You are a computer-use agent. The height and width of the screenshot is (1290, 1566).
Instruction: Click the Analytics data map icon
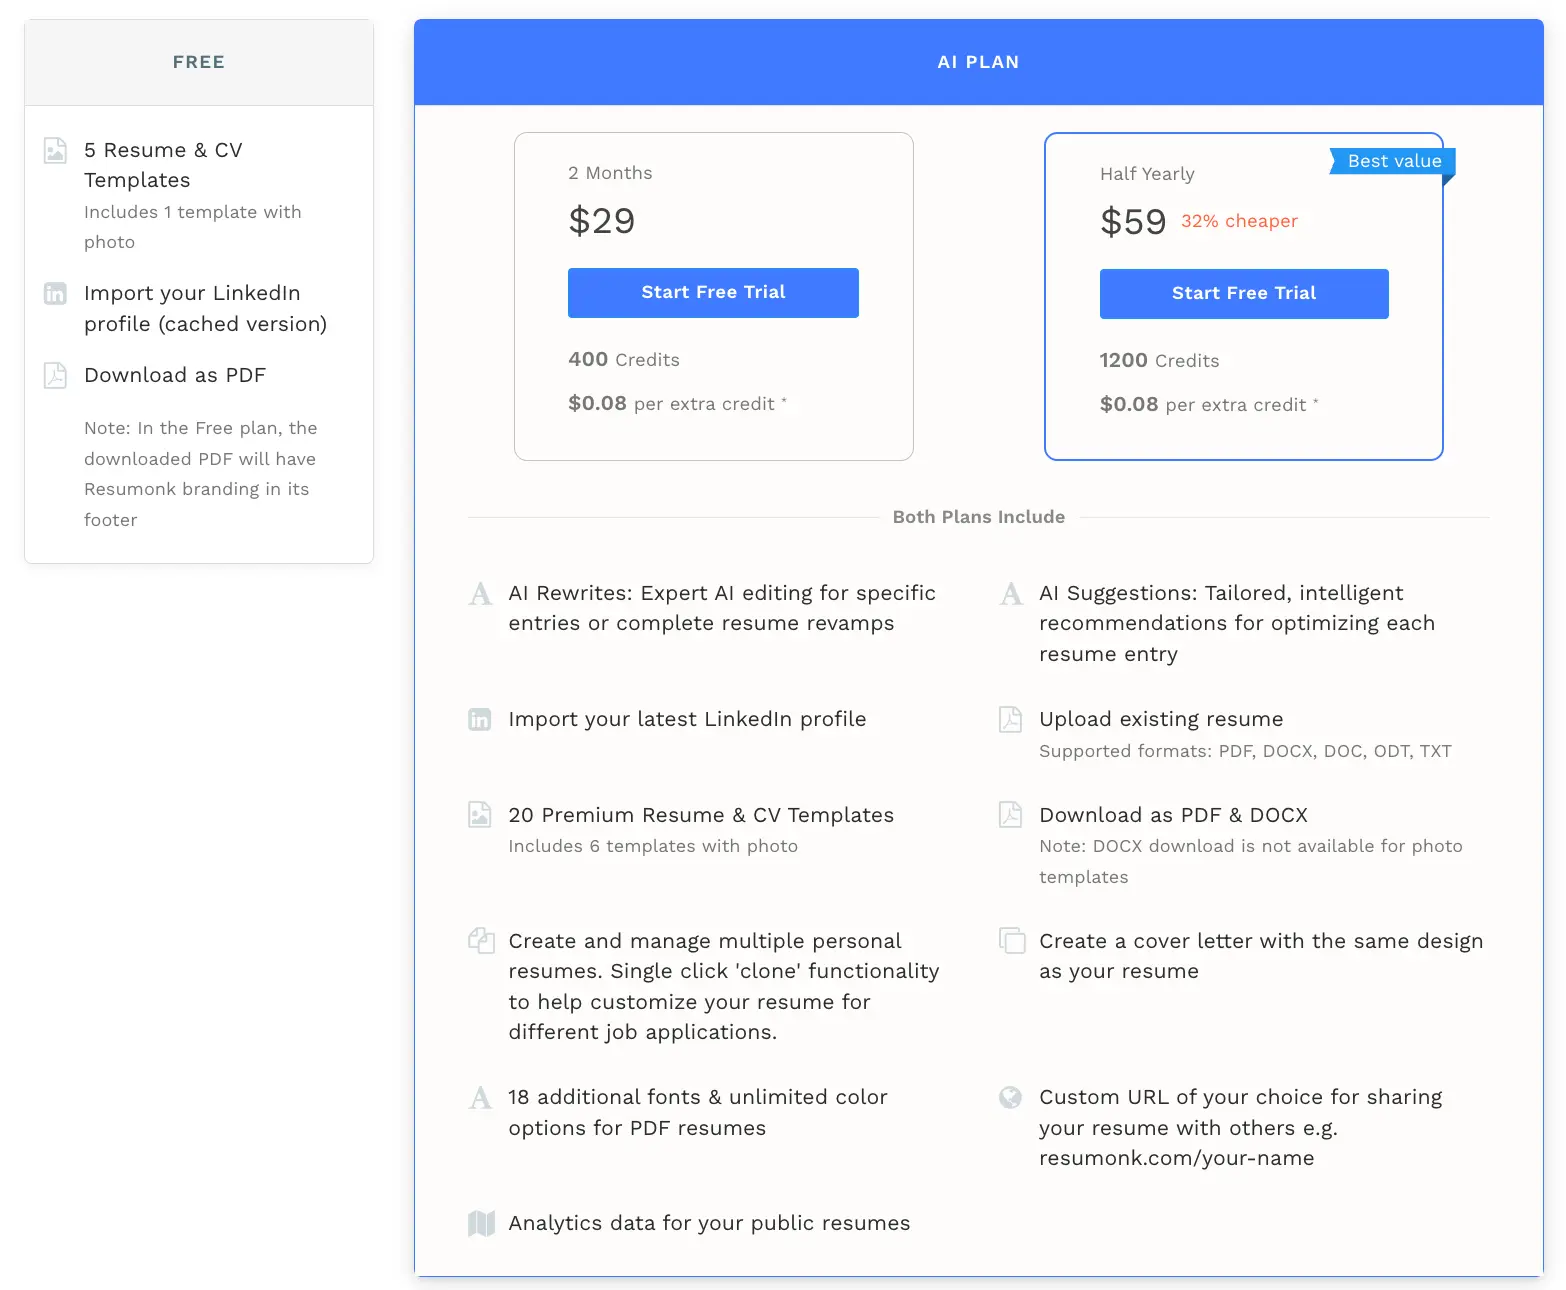481,1223
